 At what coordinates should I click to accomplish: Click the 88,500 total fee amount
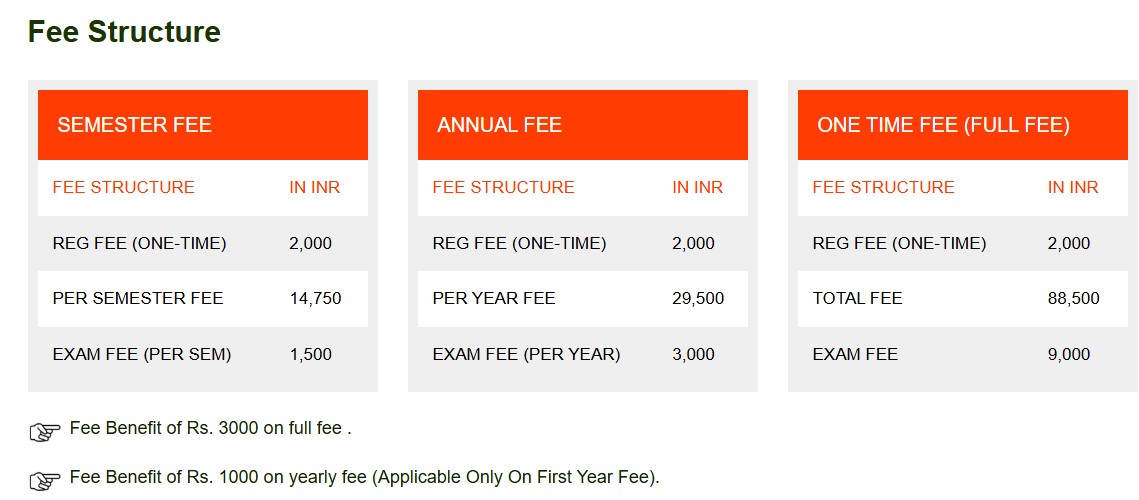(1073, 298)
